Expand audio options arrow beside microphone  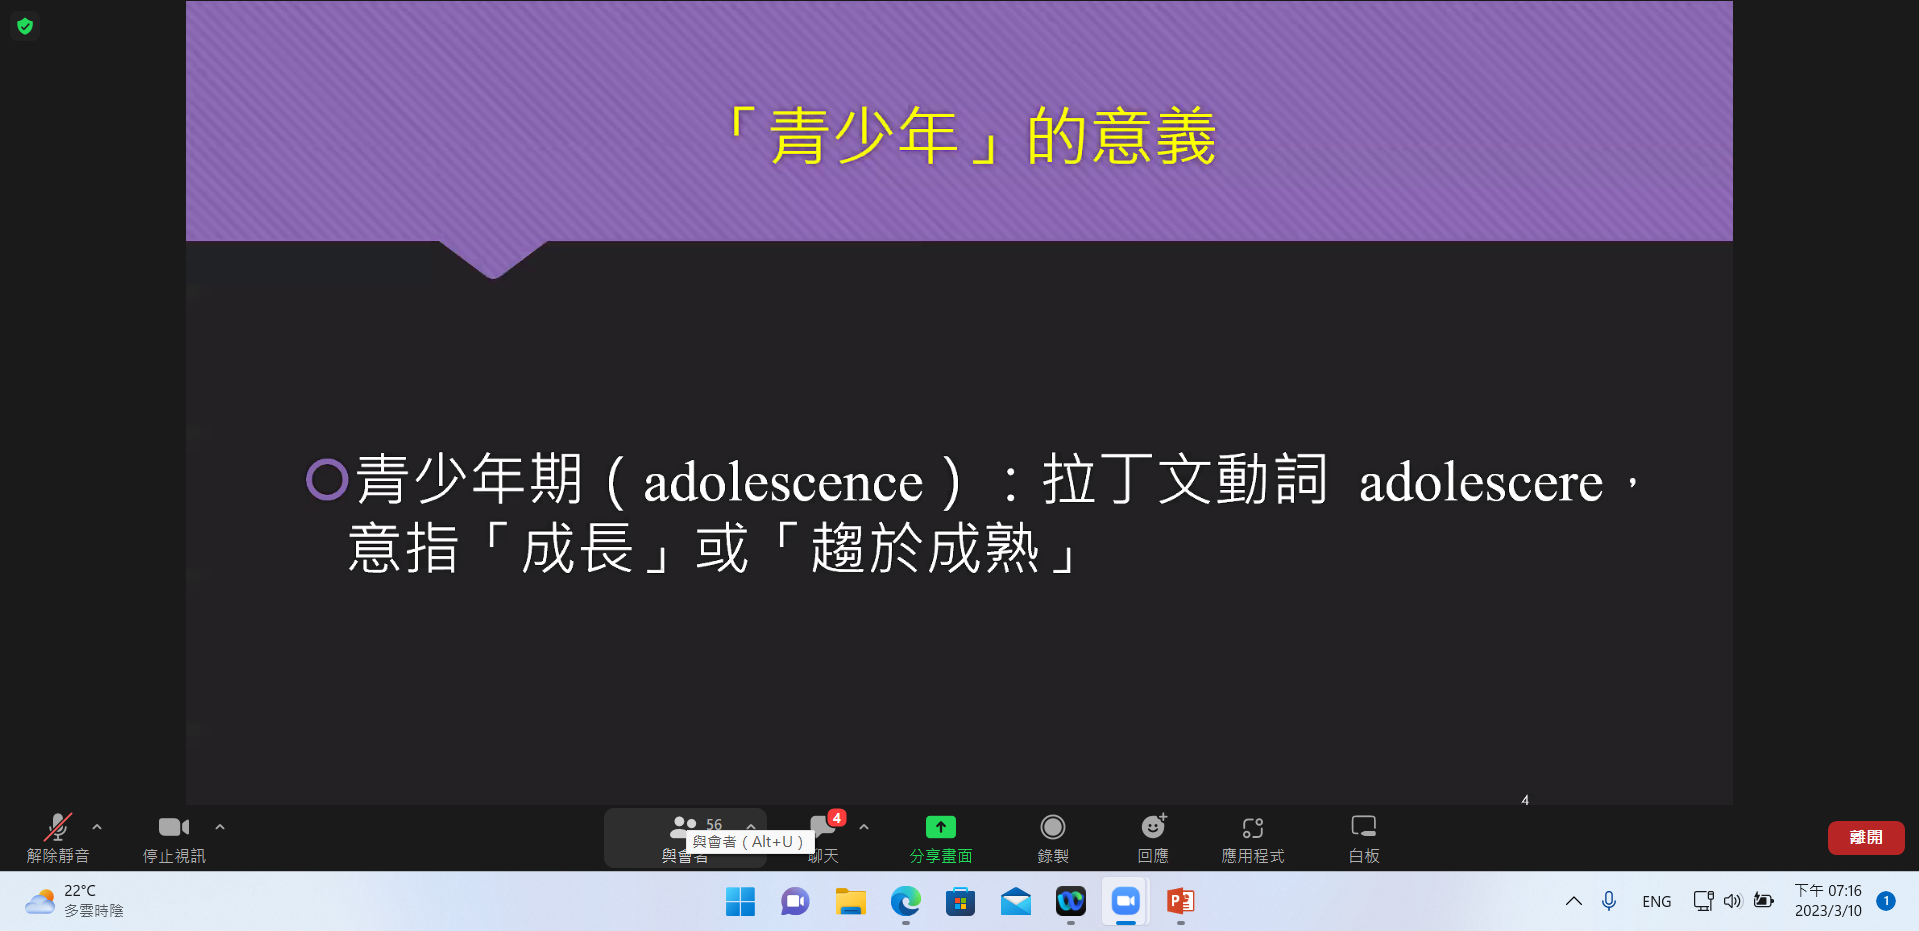pos(97,827)
